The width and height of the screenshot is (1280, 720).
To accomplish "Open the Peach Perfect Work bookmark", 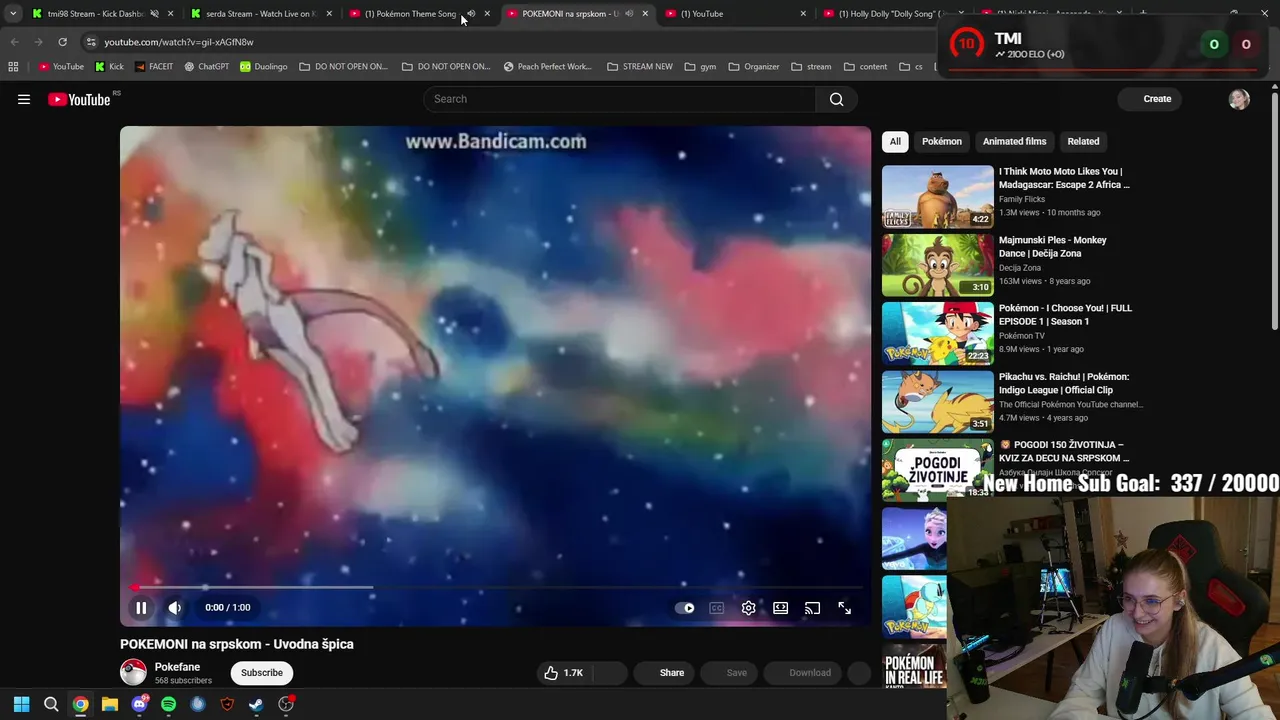I will click(x=548, y=67).
